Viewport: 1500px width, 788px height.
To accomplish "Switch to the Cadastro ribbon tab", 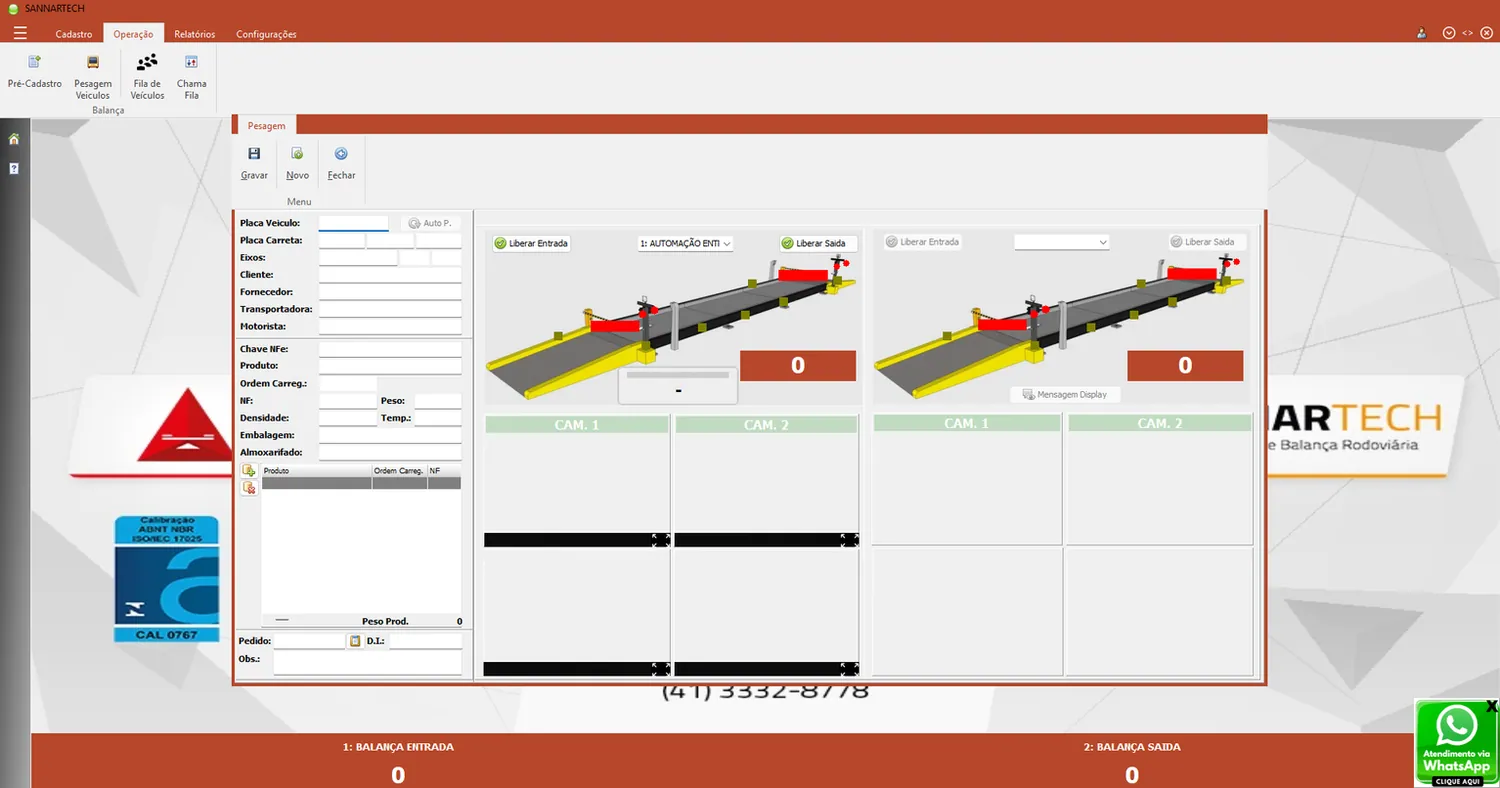I will coord(74,34).
